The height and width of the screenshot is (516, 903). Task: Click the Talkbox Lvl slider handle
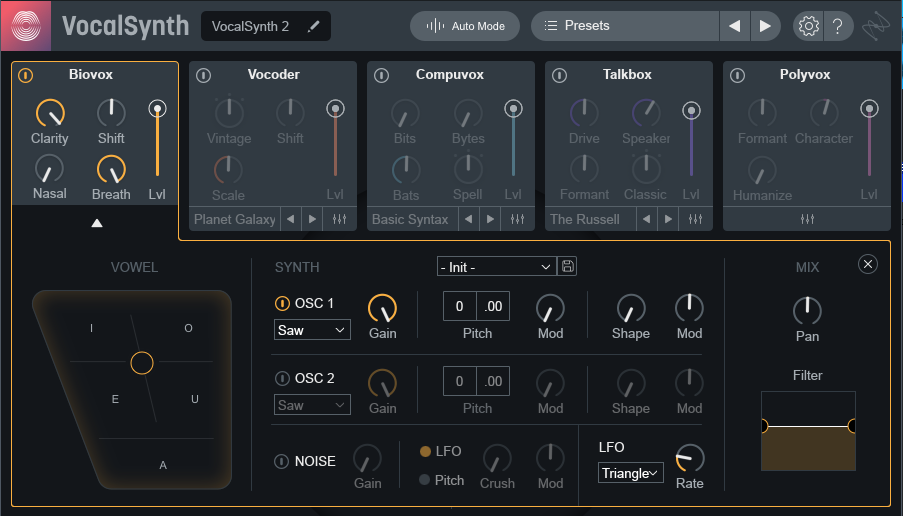point(691,111)
